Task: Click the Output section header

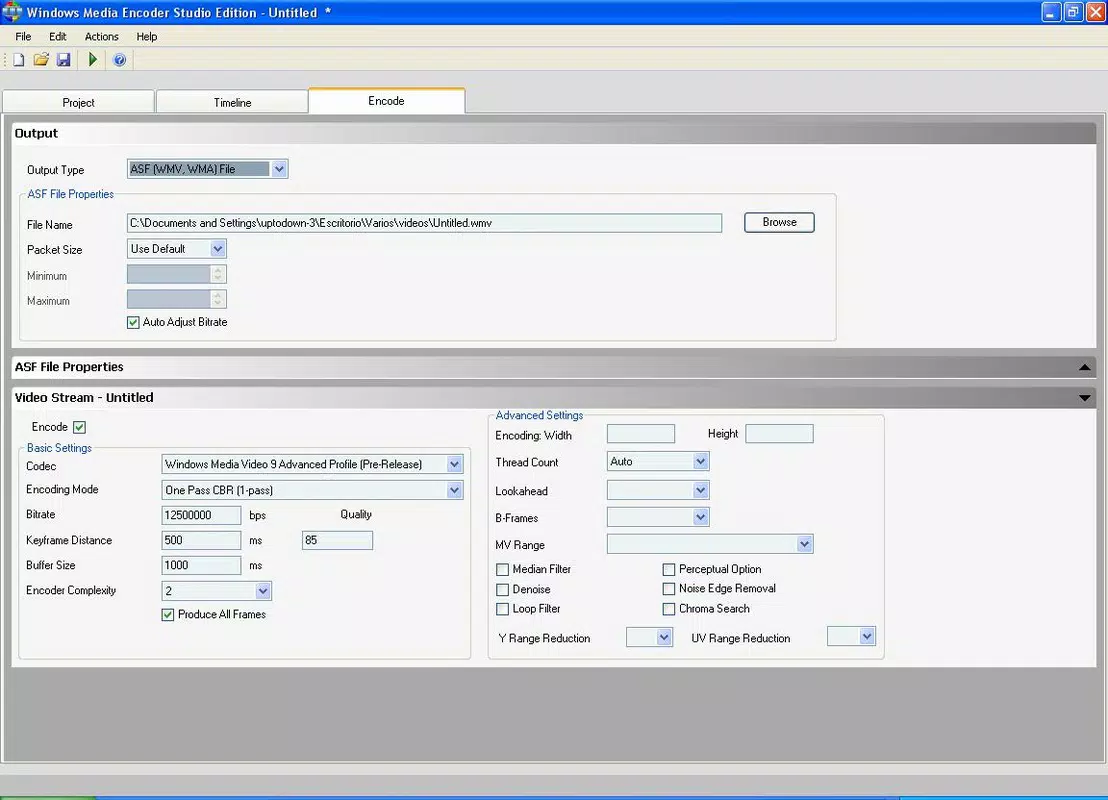Action: [x=554, y=134]
